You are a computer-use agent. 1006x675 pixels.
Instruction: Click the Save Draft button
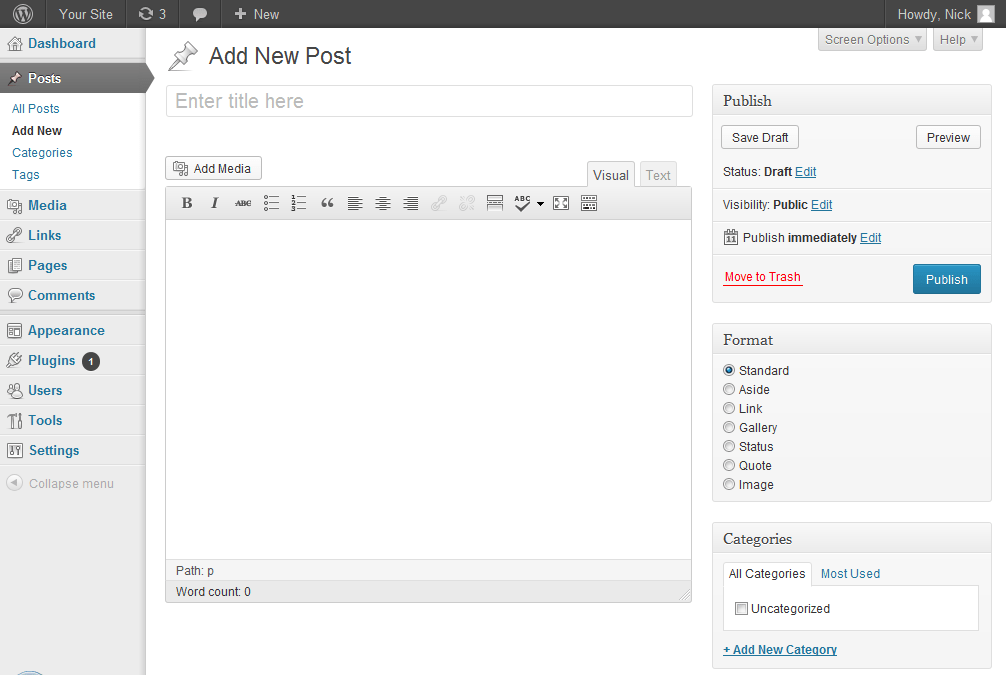[x=760, y=137]
